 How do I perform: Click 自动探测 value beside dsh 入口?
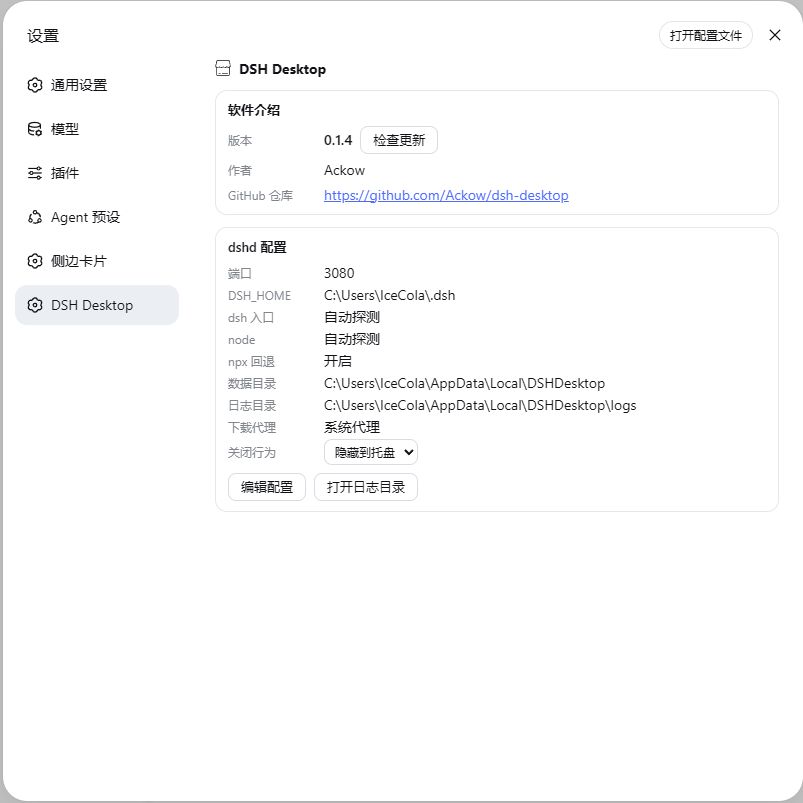[x=352, y=318]
